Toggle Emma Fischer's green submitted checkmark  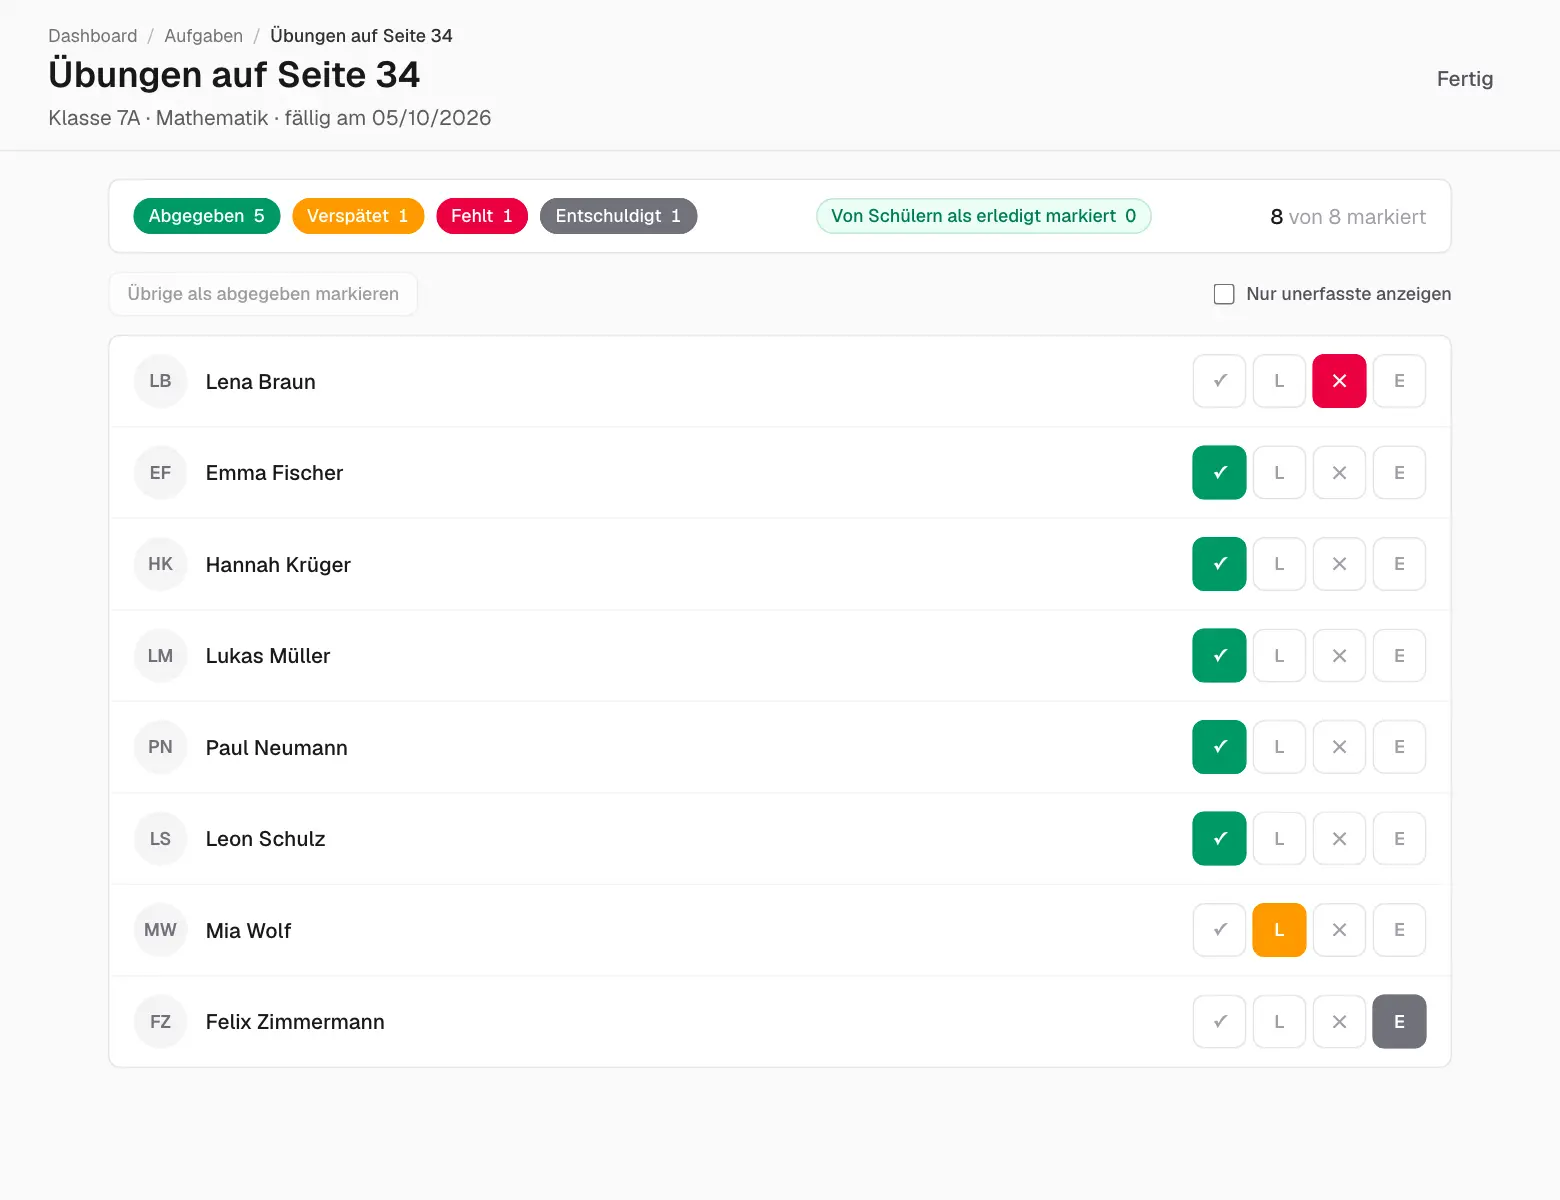pos(1219,473)
